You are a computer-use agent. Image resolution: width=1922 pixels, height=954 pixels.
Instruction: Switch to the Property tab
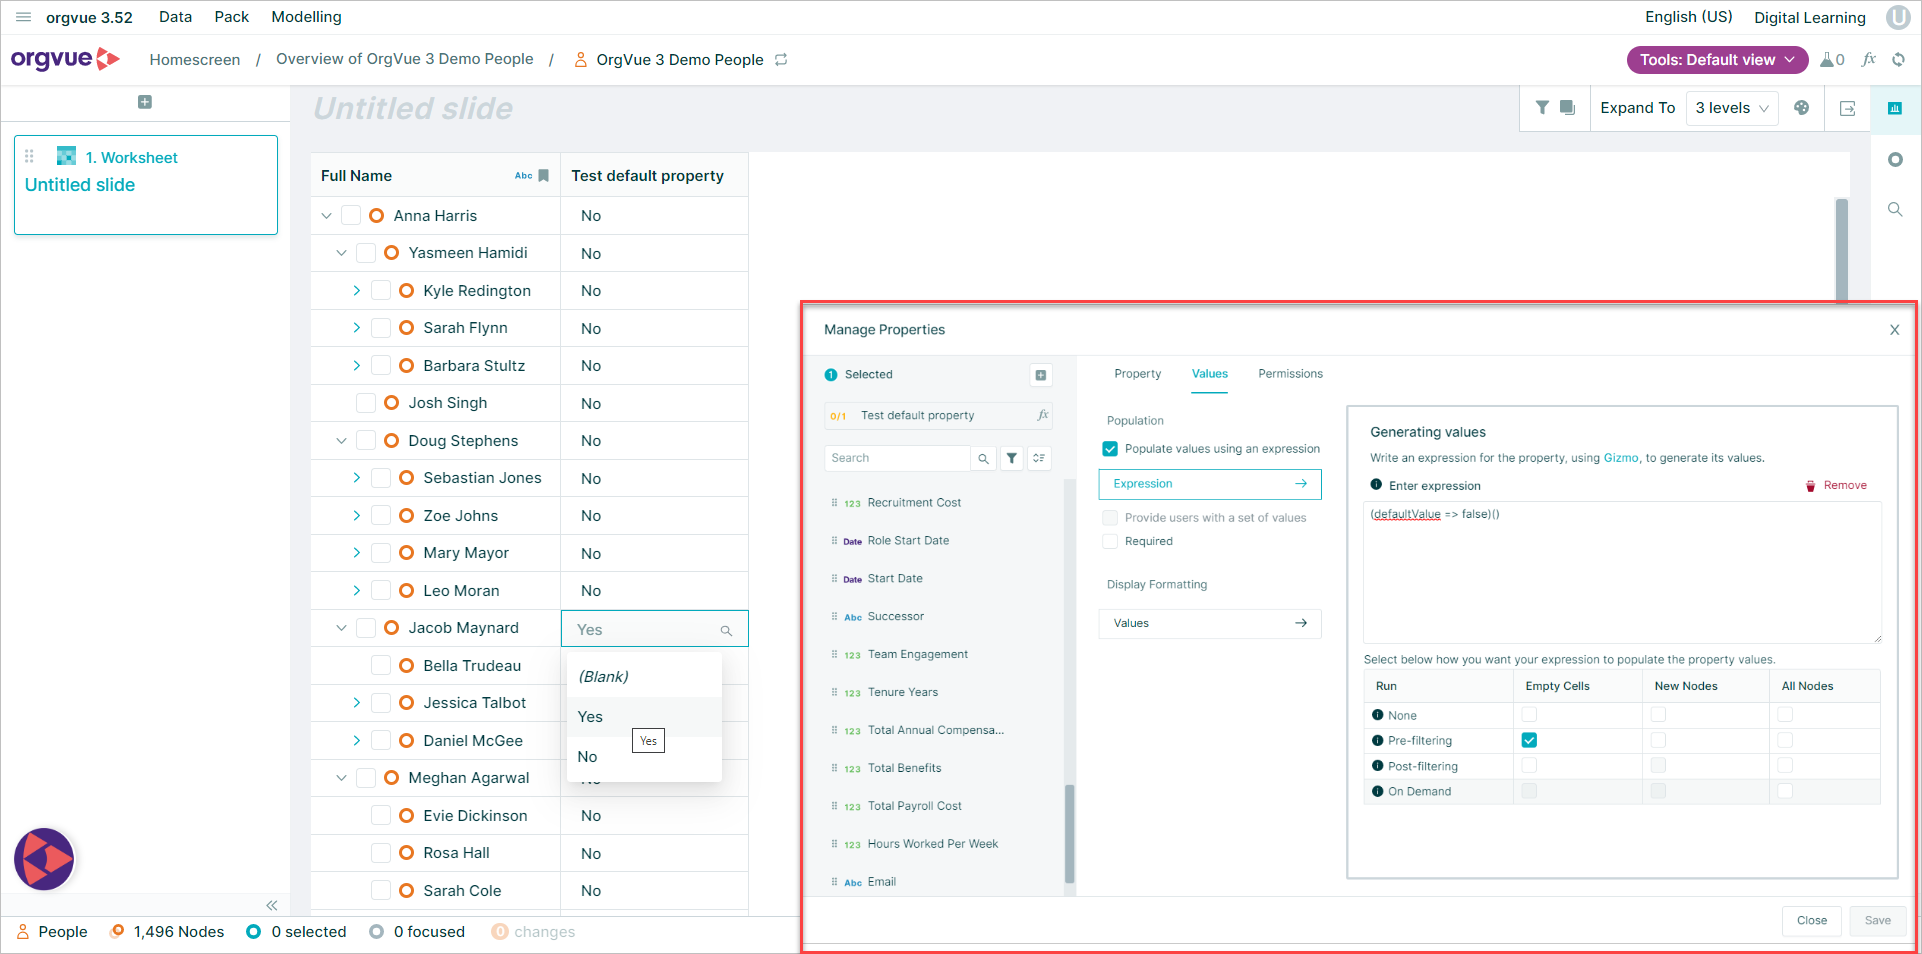1138,374
